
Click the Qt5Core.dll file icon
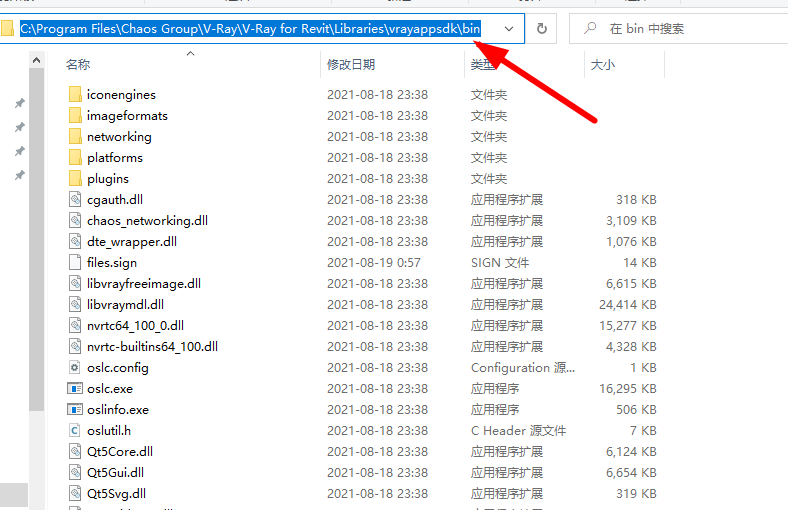point(75,452)
